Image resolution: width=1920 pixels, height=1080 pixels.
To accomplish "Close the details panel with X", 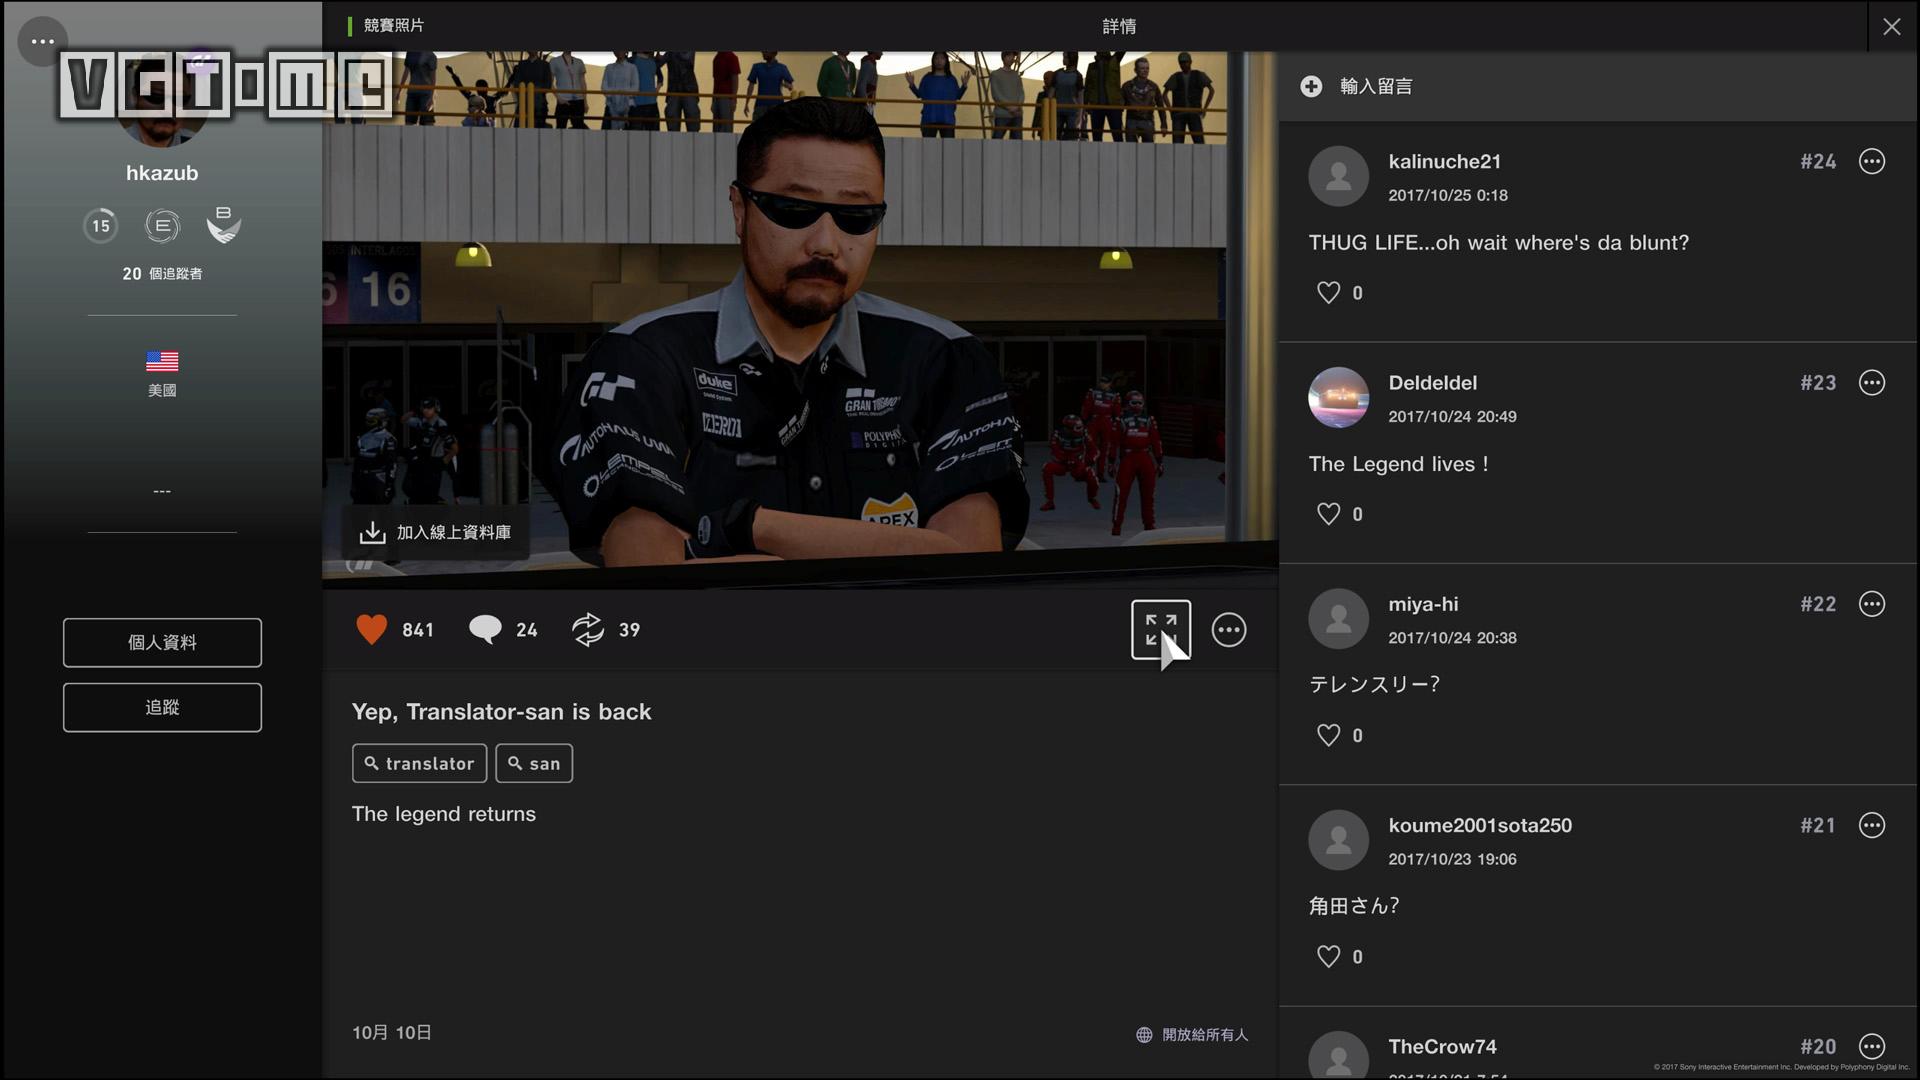I will (x=1892, y=27).
